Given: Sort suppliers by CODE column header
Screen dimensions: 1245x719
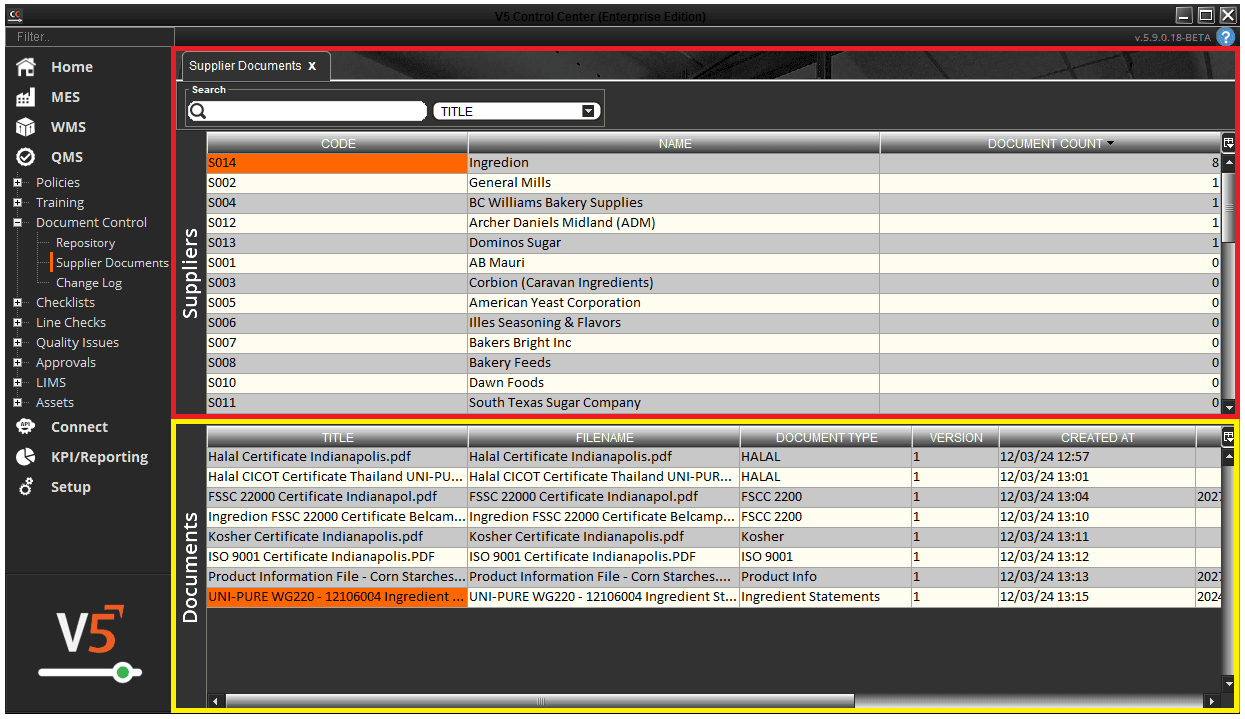Looking at the screenshot, I should [x=338, y=144].
